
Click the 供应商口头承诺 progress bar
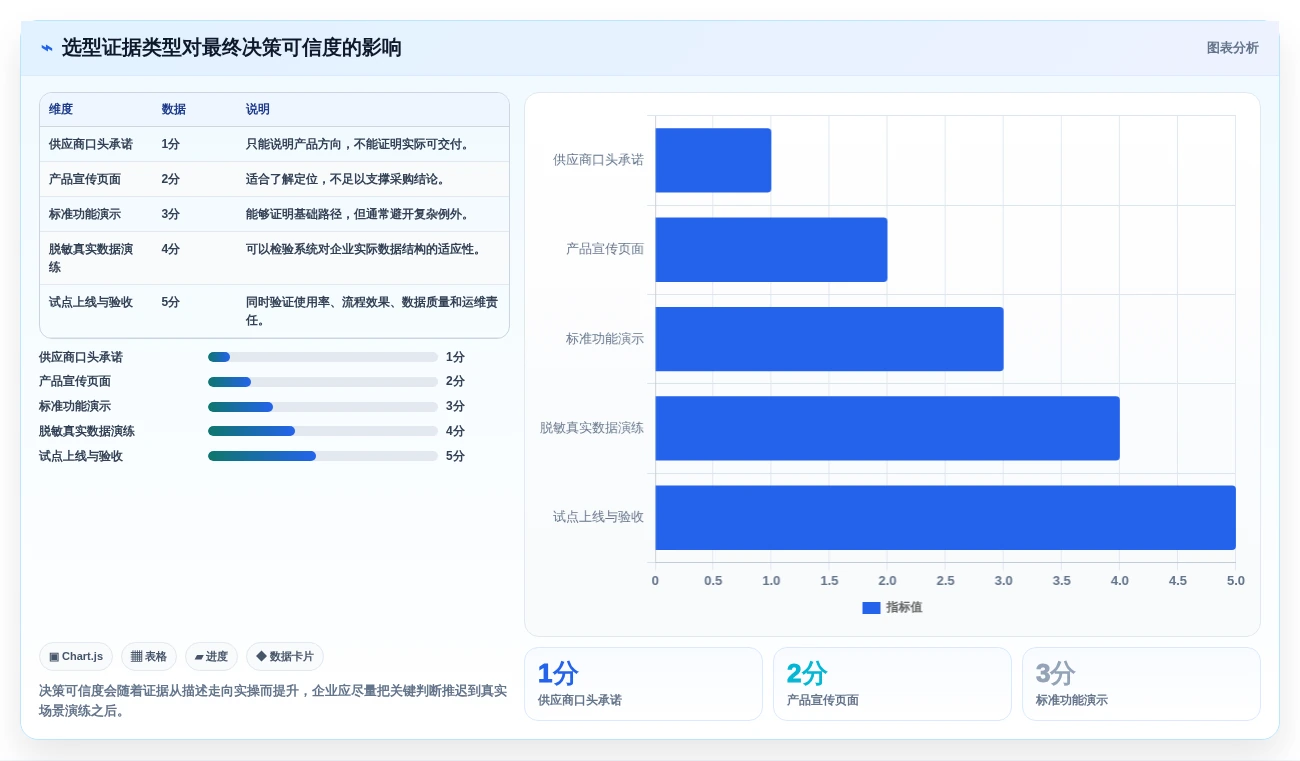click(323, 357)
